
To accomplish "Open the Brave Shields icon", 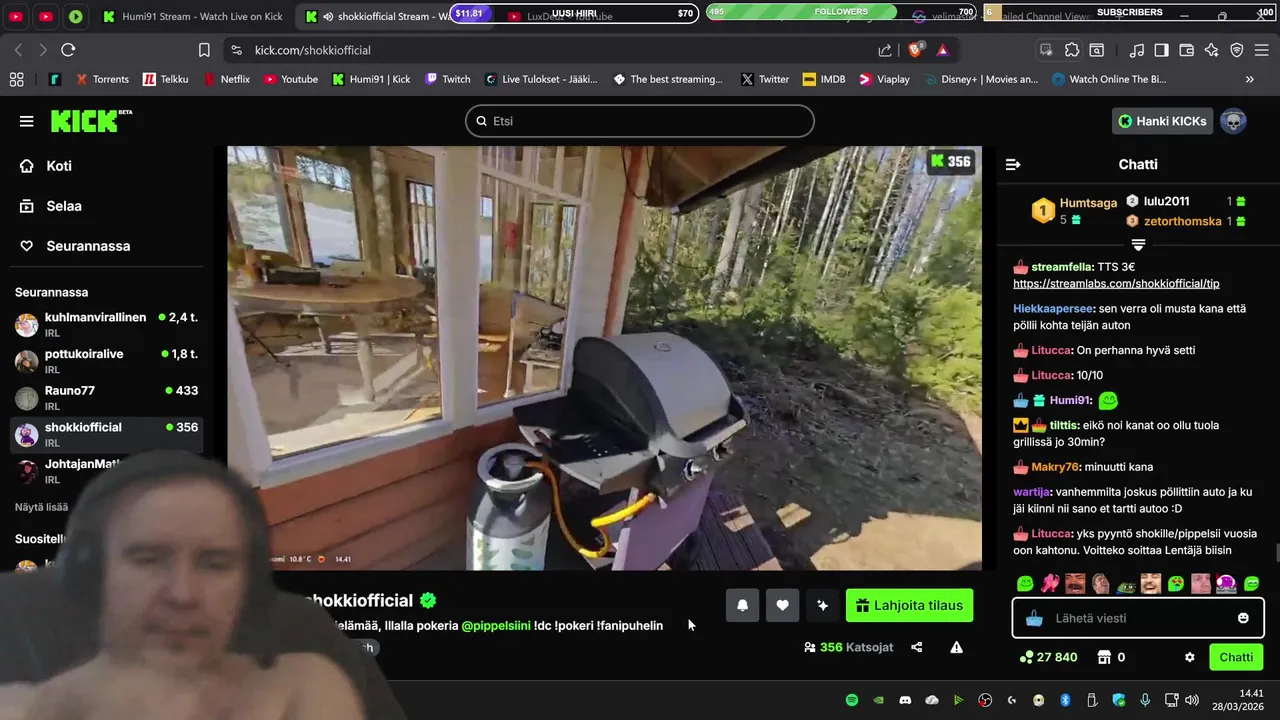I will click(915, 50).
